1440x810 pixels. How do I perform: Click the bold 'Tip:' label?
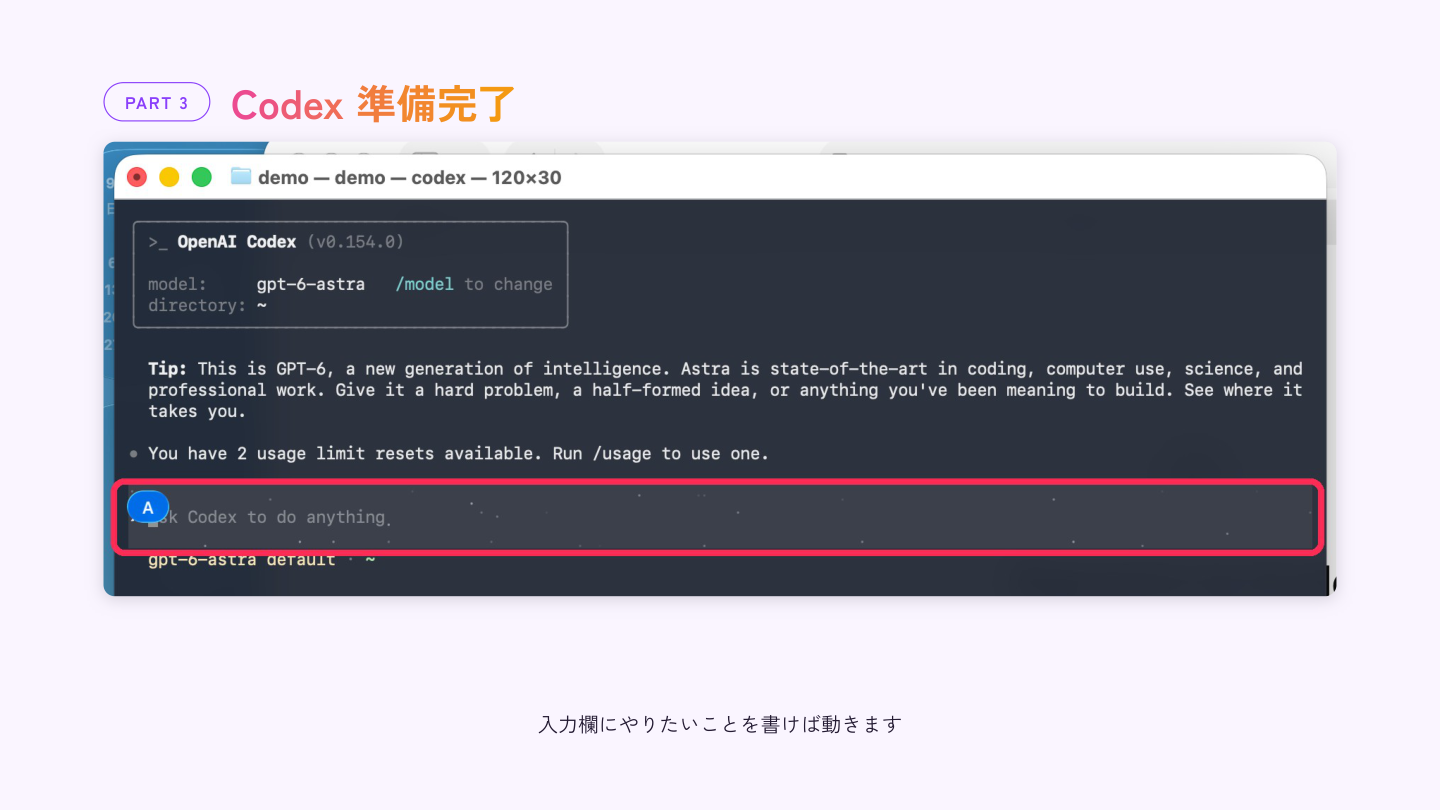pos(167,369)
